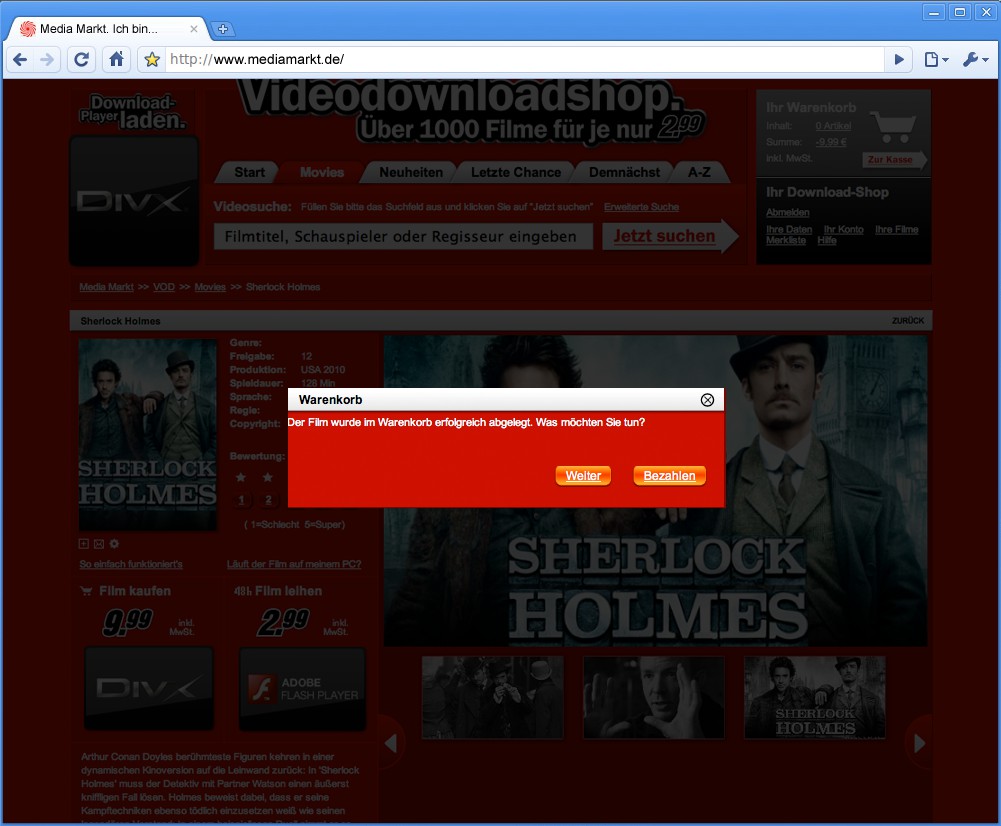1001x826 pixels.
Task: Click the browser forward arrow
Action: (x=47, y=60)
